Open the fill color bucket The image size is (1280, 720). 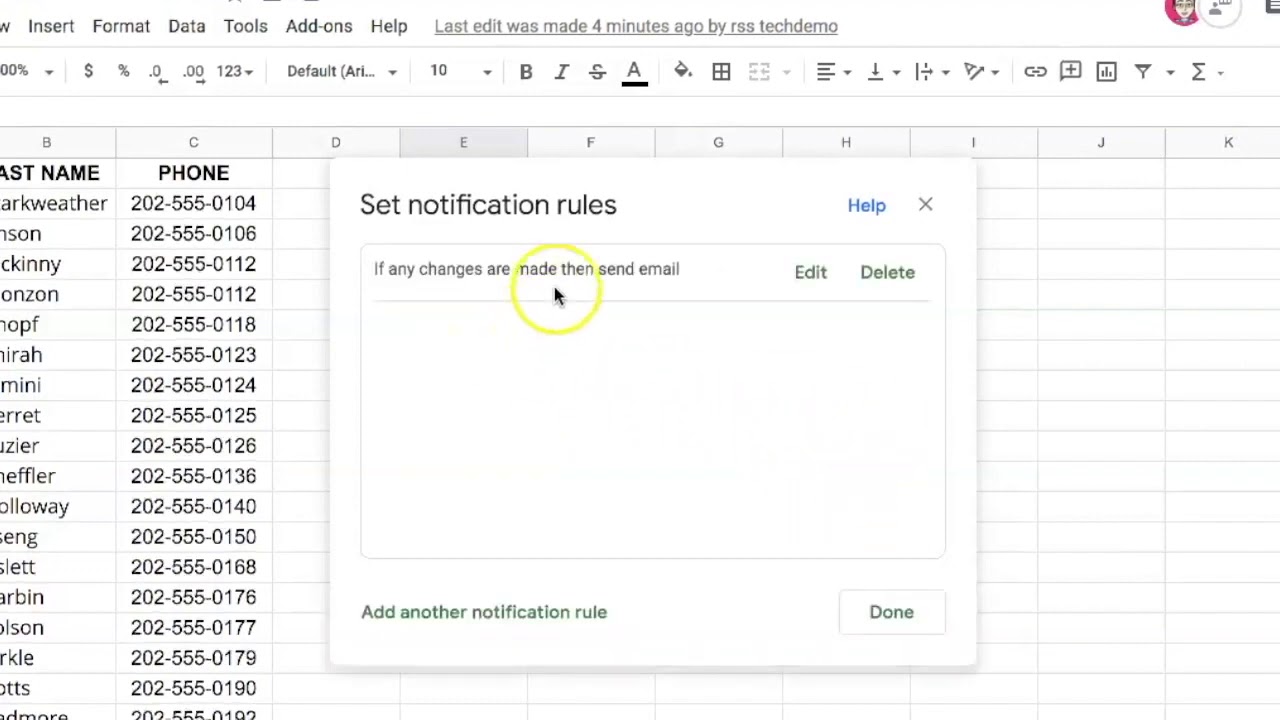coord(683,71)
